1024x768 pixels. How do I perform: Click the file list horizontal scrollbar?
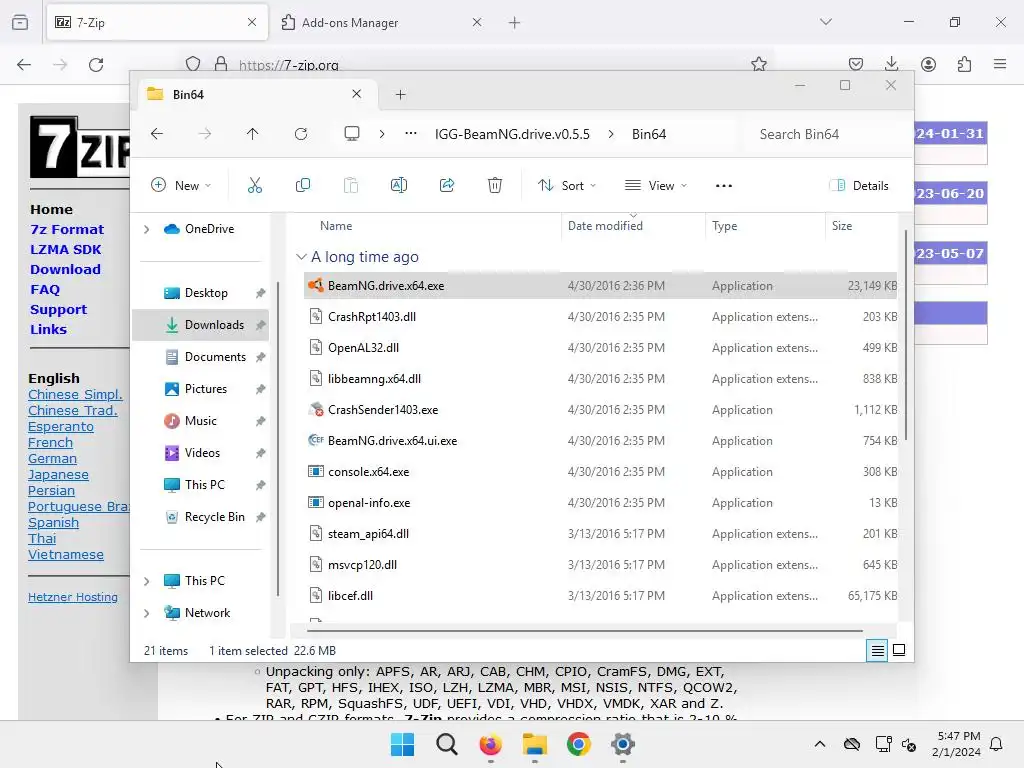click(584, 631)
